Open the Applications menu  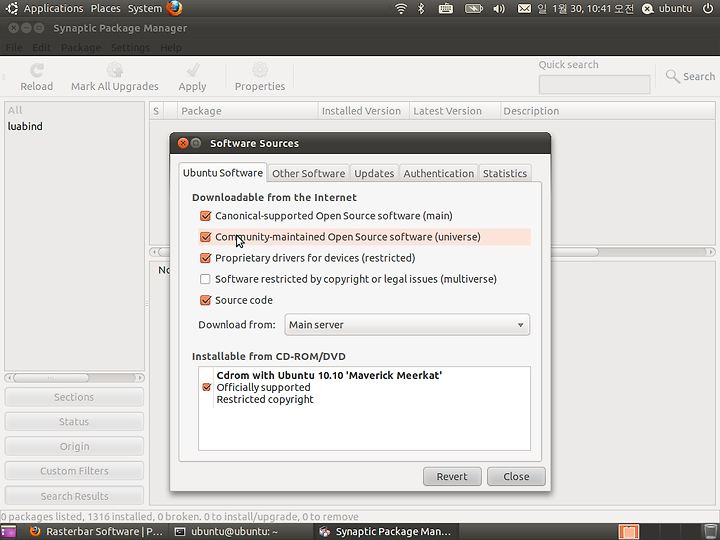coord(53,8)
